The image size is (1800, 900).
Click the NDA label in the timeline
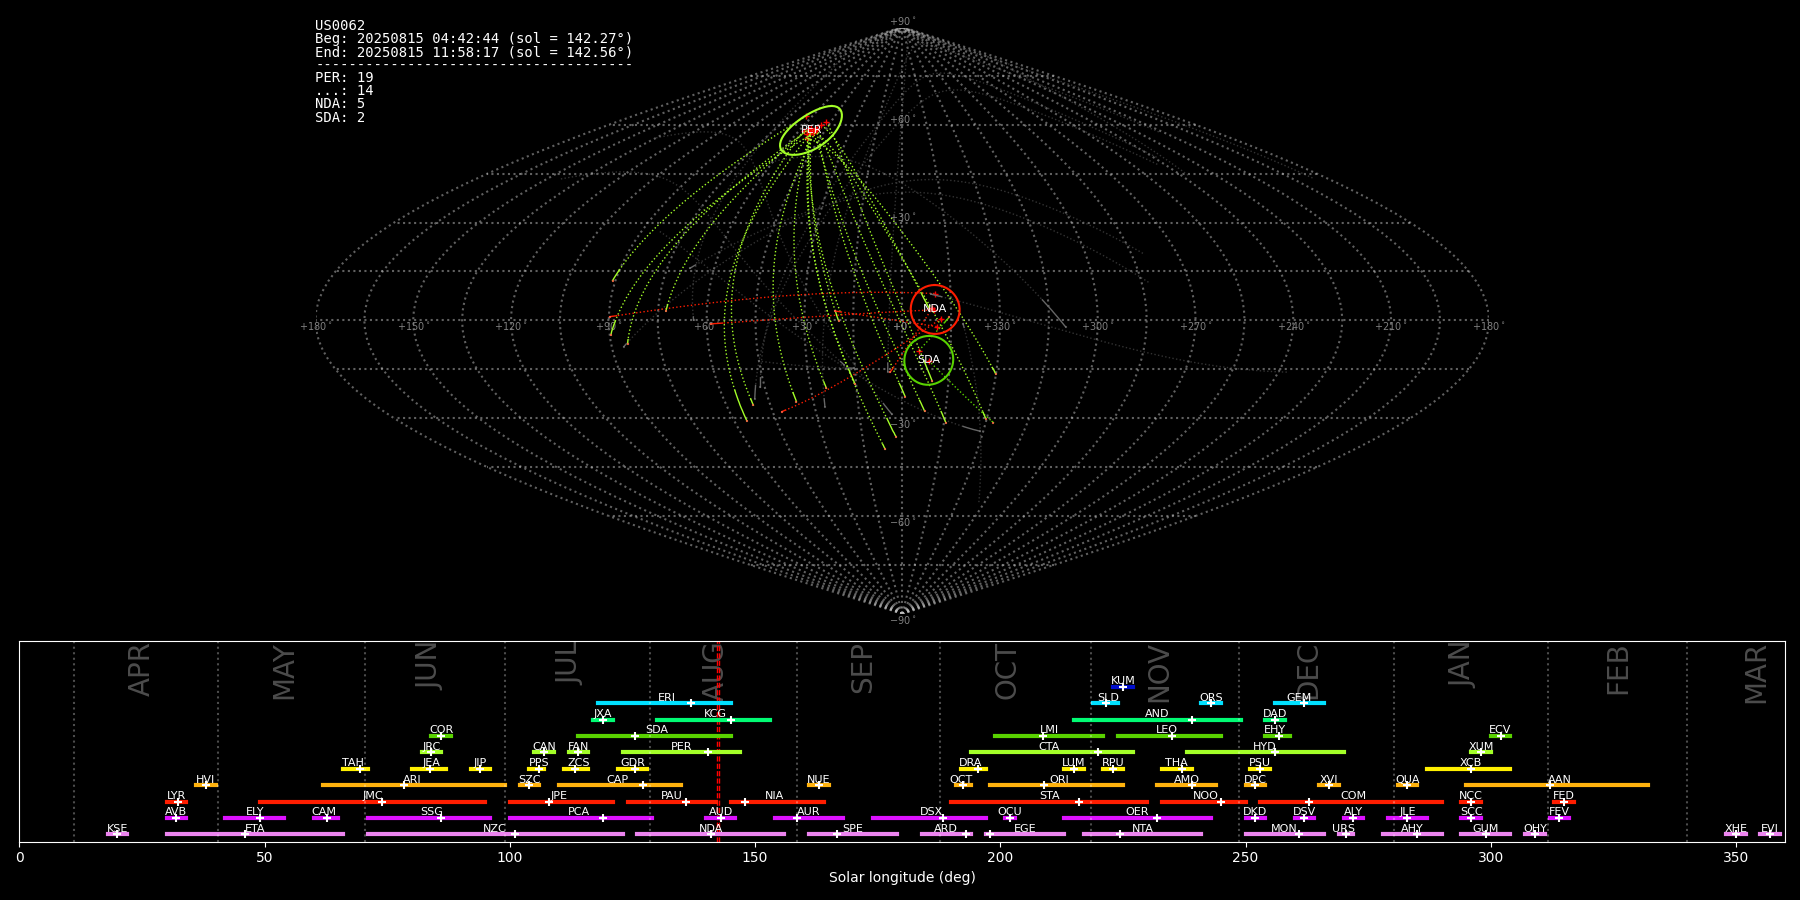711,829
